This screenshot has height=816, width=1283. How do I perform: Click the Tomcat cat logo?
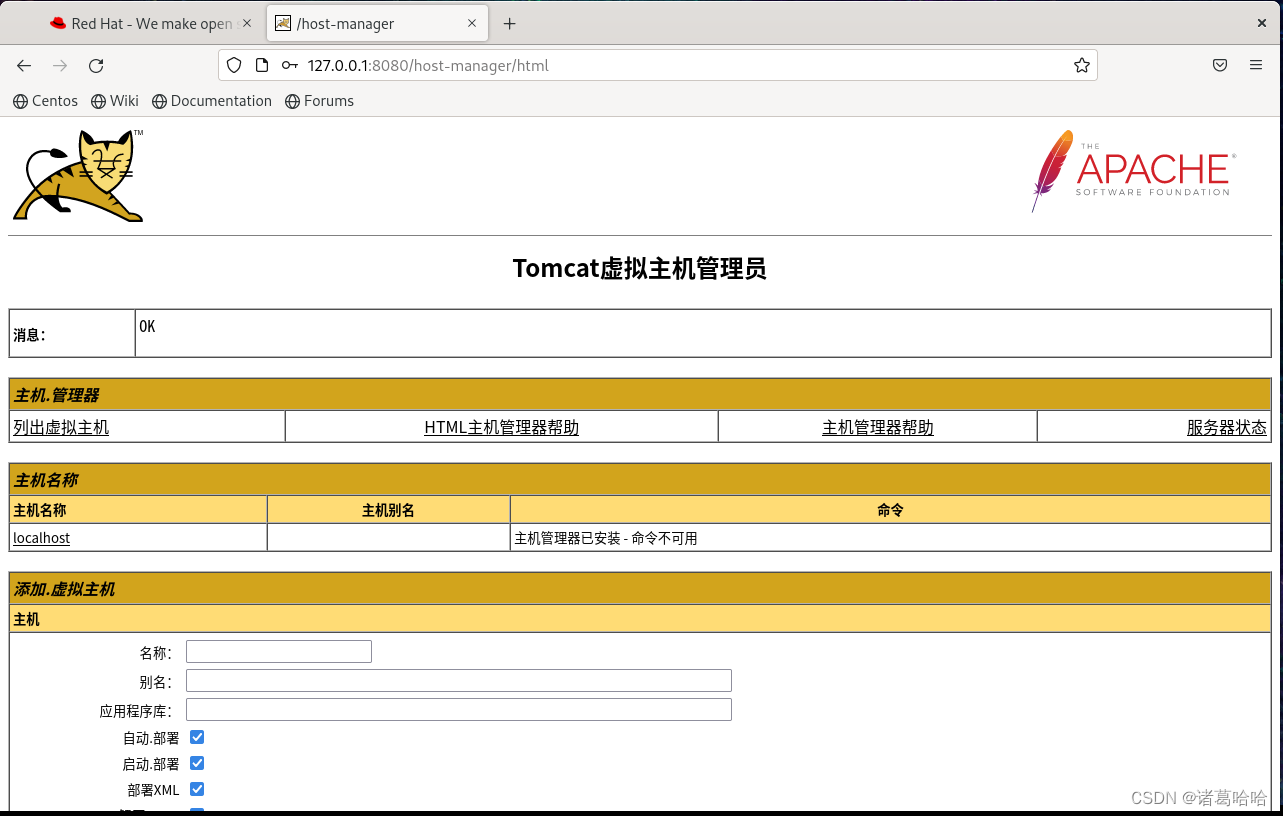[78, 175]
